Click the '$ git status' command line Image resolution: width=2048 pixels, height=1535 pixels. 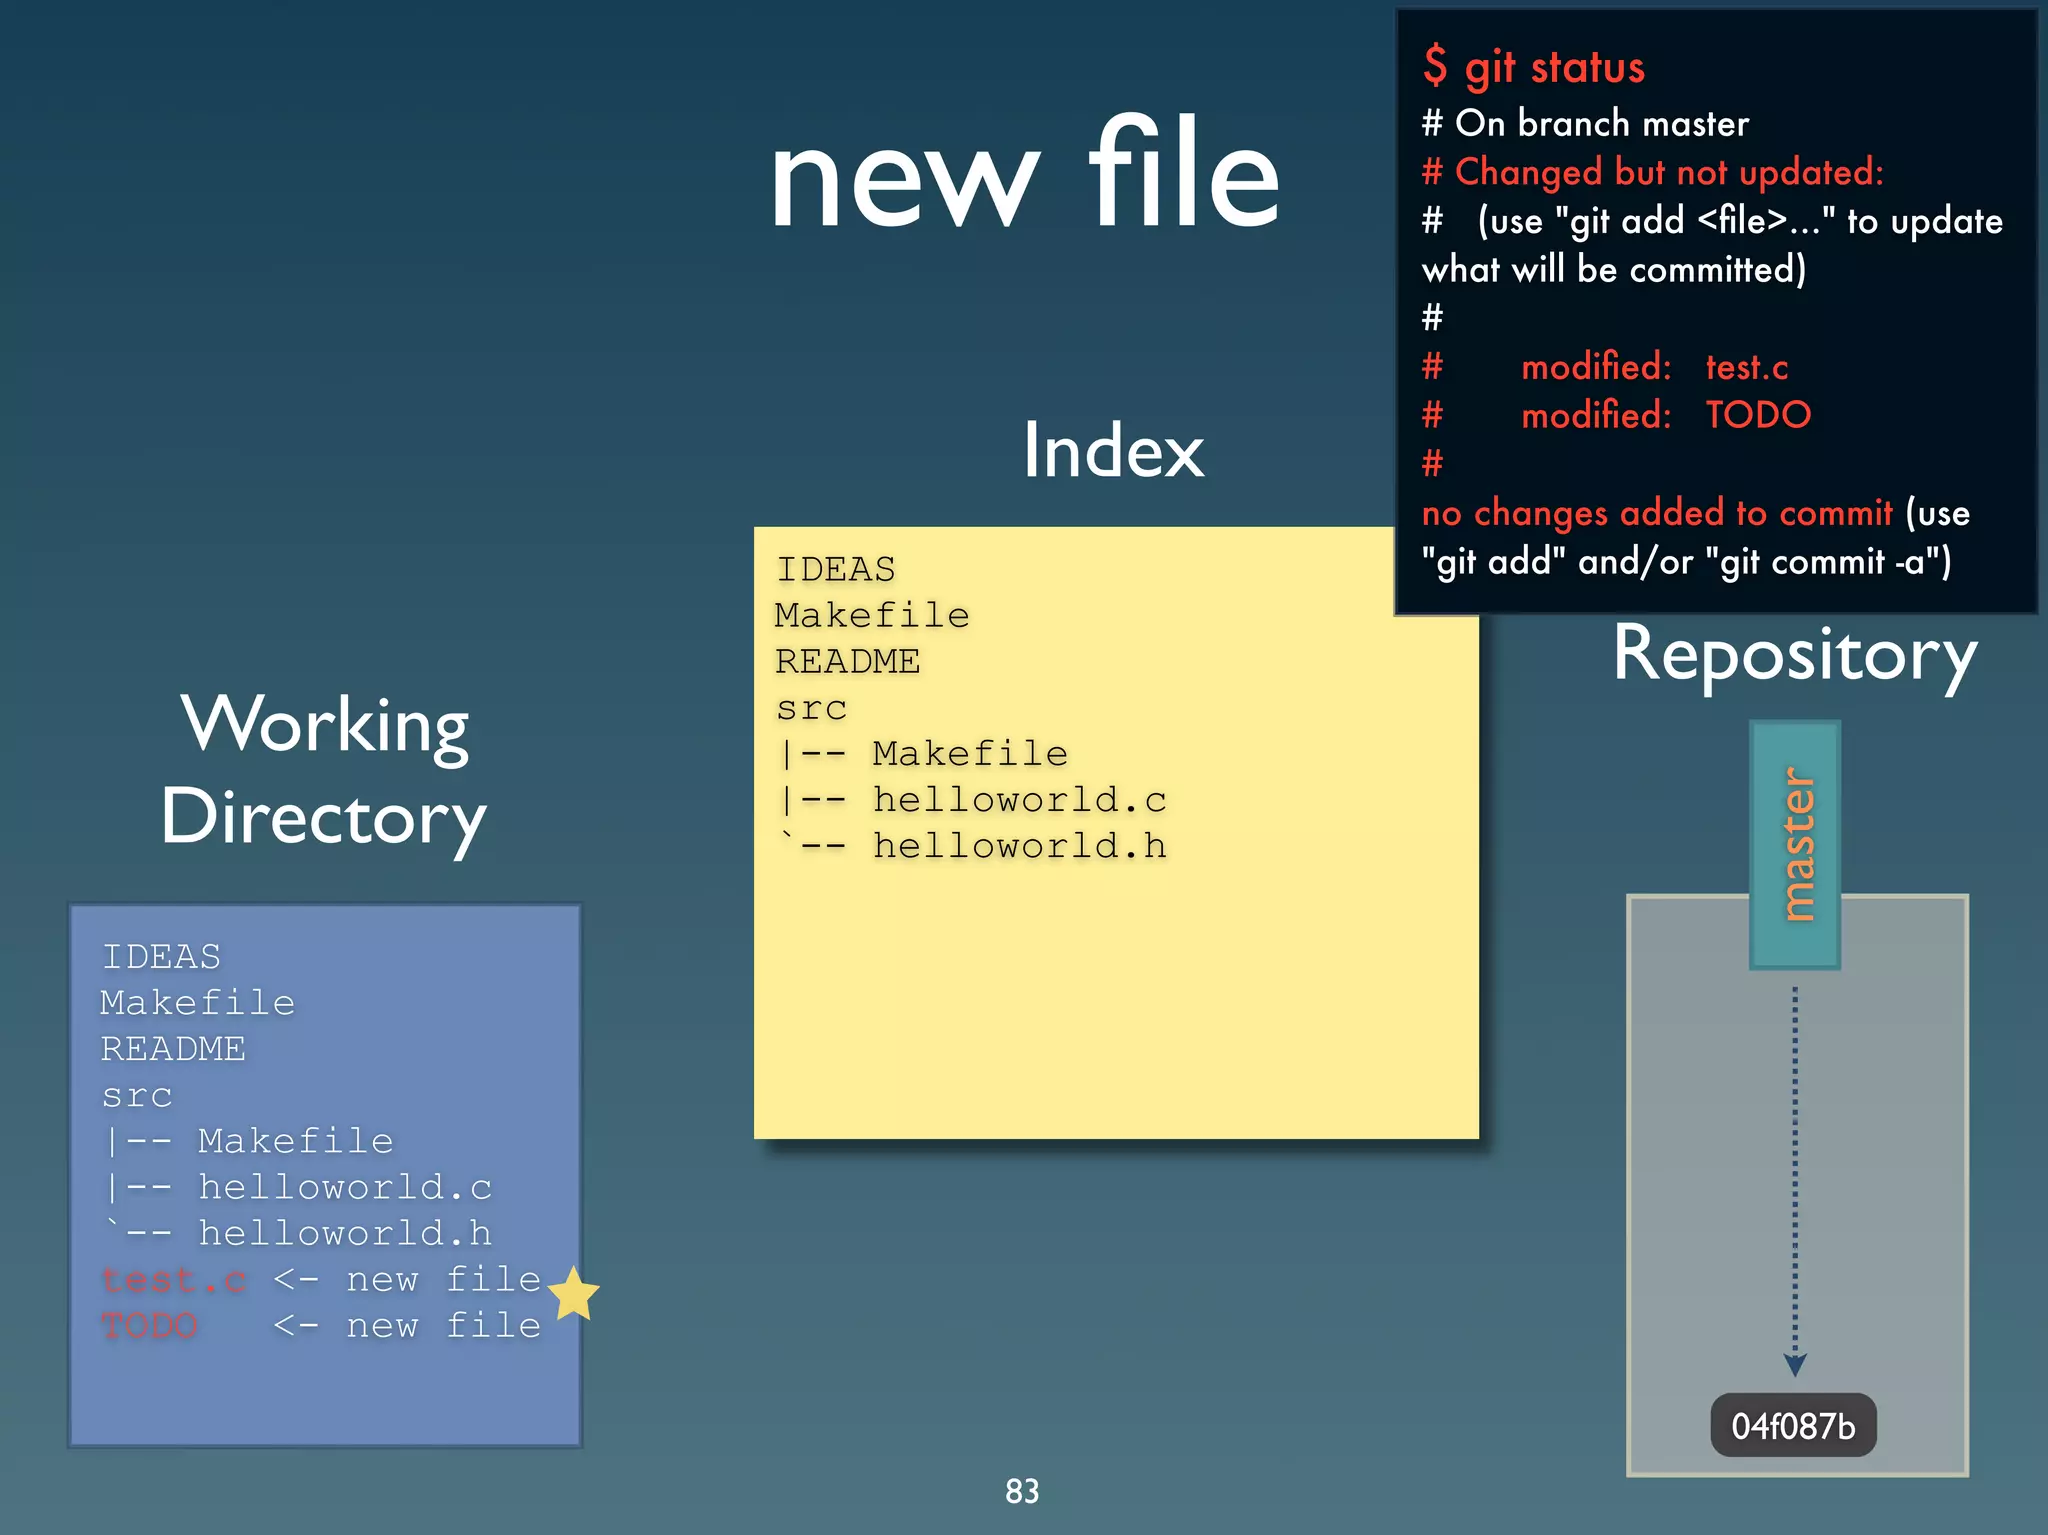(x=1533, y=66)
